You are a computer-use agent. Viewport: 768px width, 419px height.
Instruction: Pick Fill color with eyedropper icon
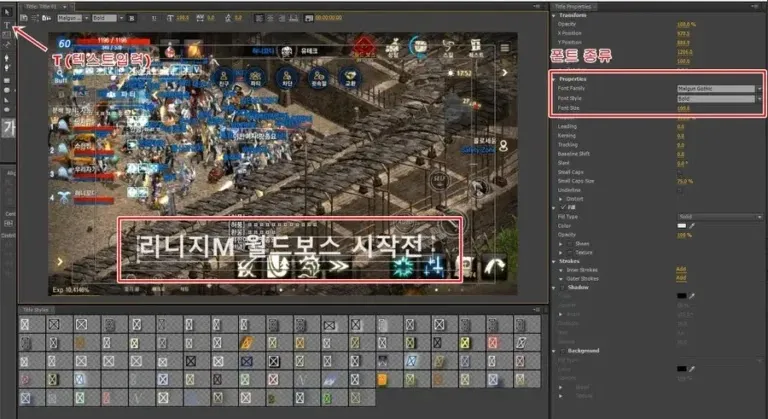[692, 226]
